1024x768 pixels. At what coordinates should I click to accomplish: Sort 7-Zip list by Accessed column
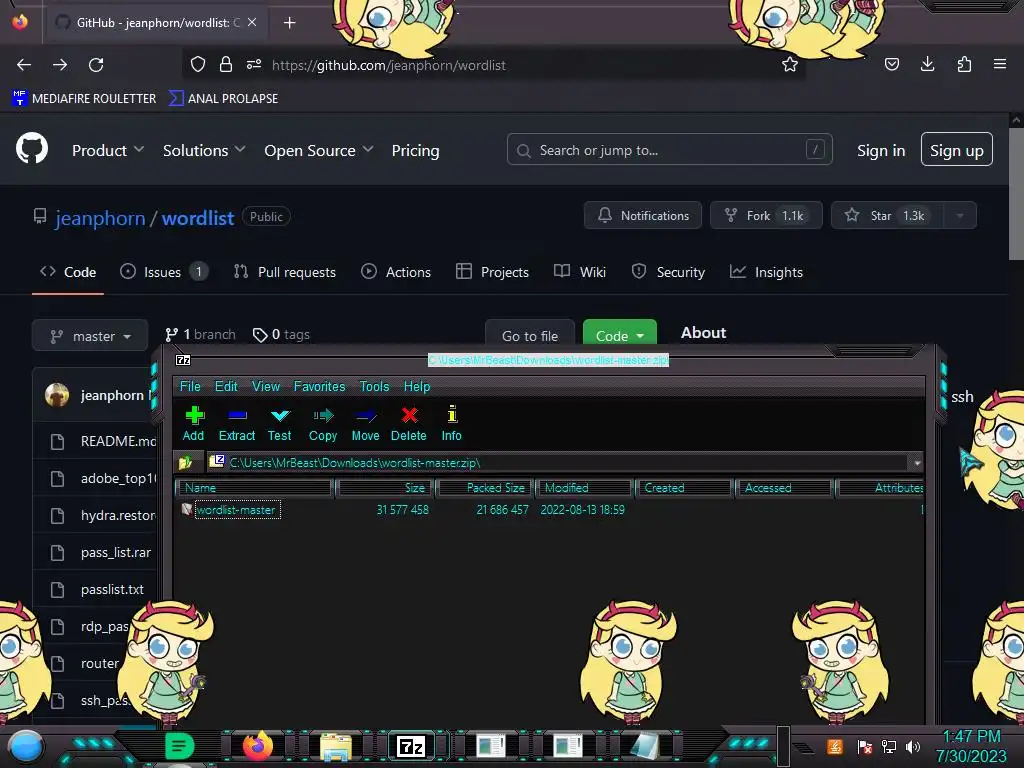[785, 488]
